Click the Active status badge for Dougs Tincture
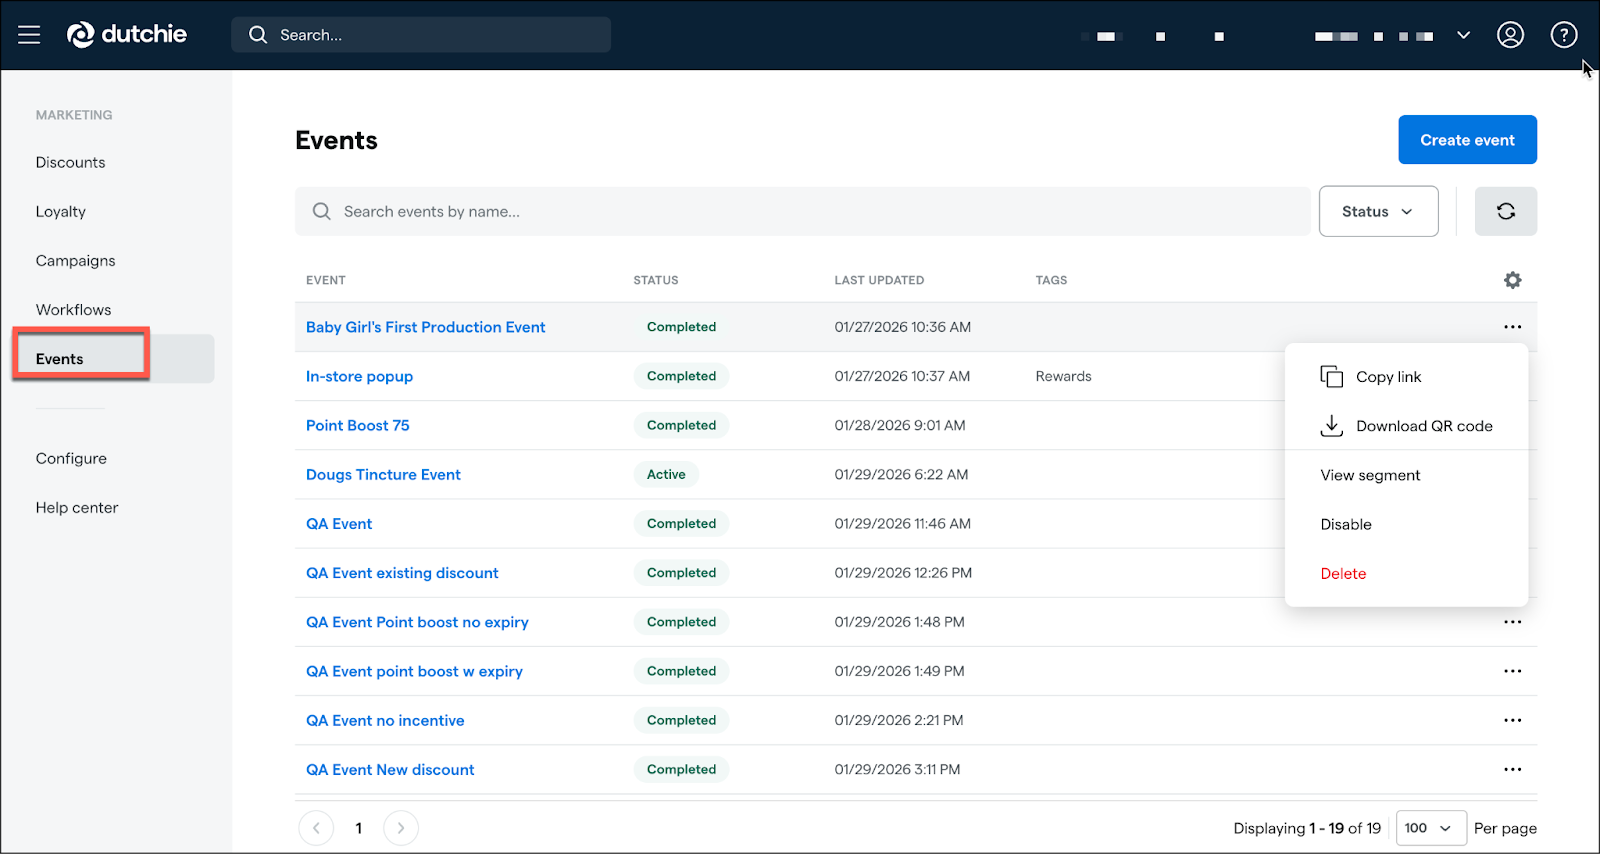 (x=666, y=474)
